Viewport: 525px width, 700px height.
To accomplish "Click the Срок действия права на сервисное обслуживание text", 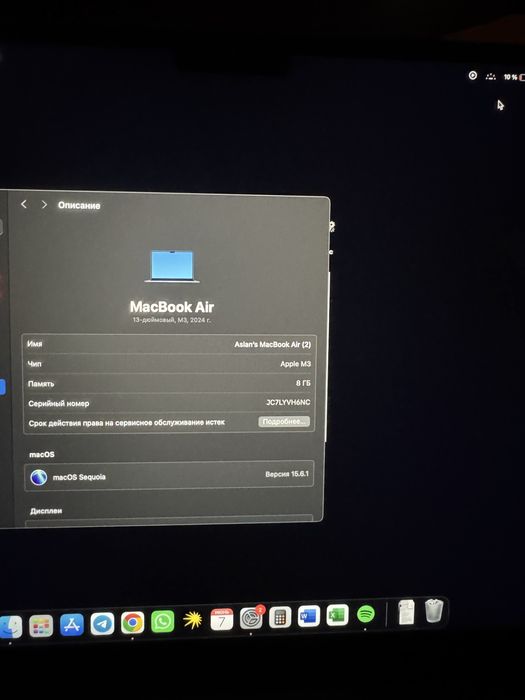I will coord(126,423).
